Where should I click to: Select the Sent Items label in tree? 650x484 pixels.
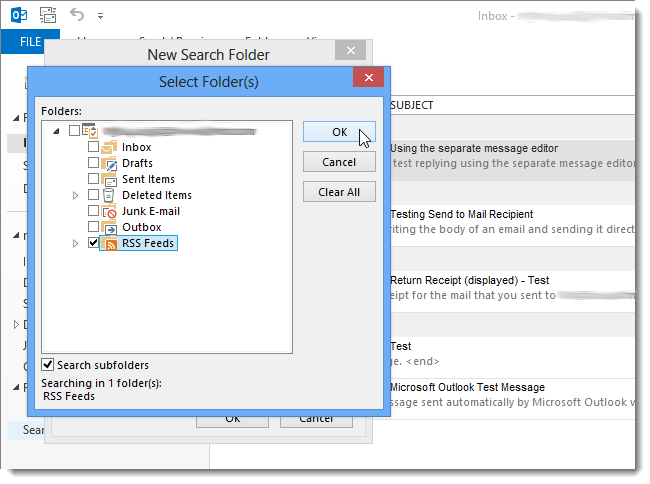point(148,179)
